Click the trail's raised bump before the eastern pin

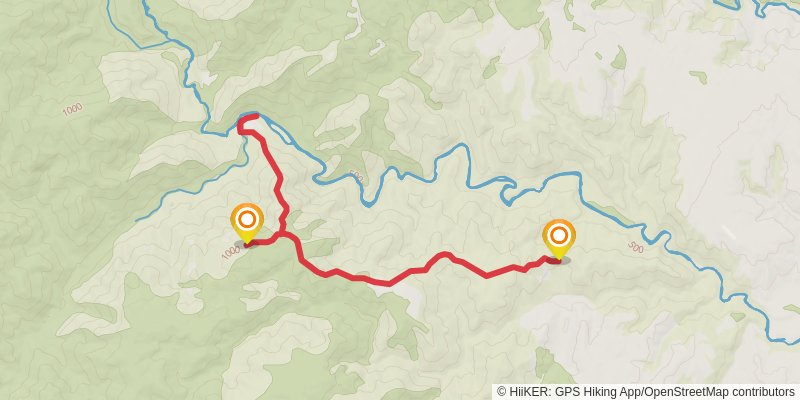point(443,256)
